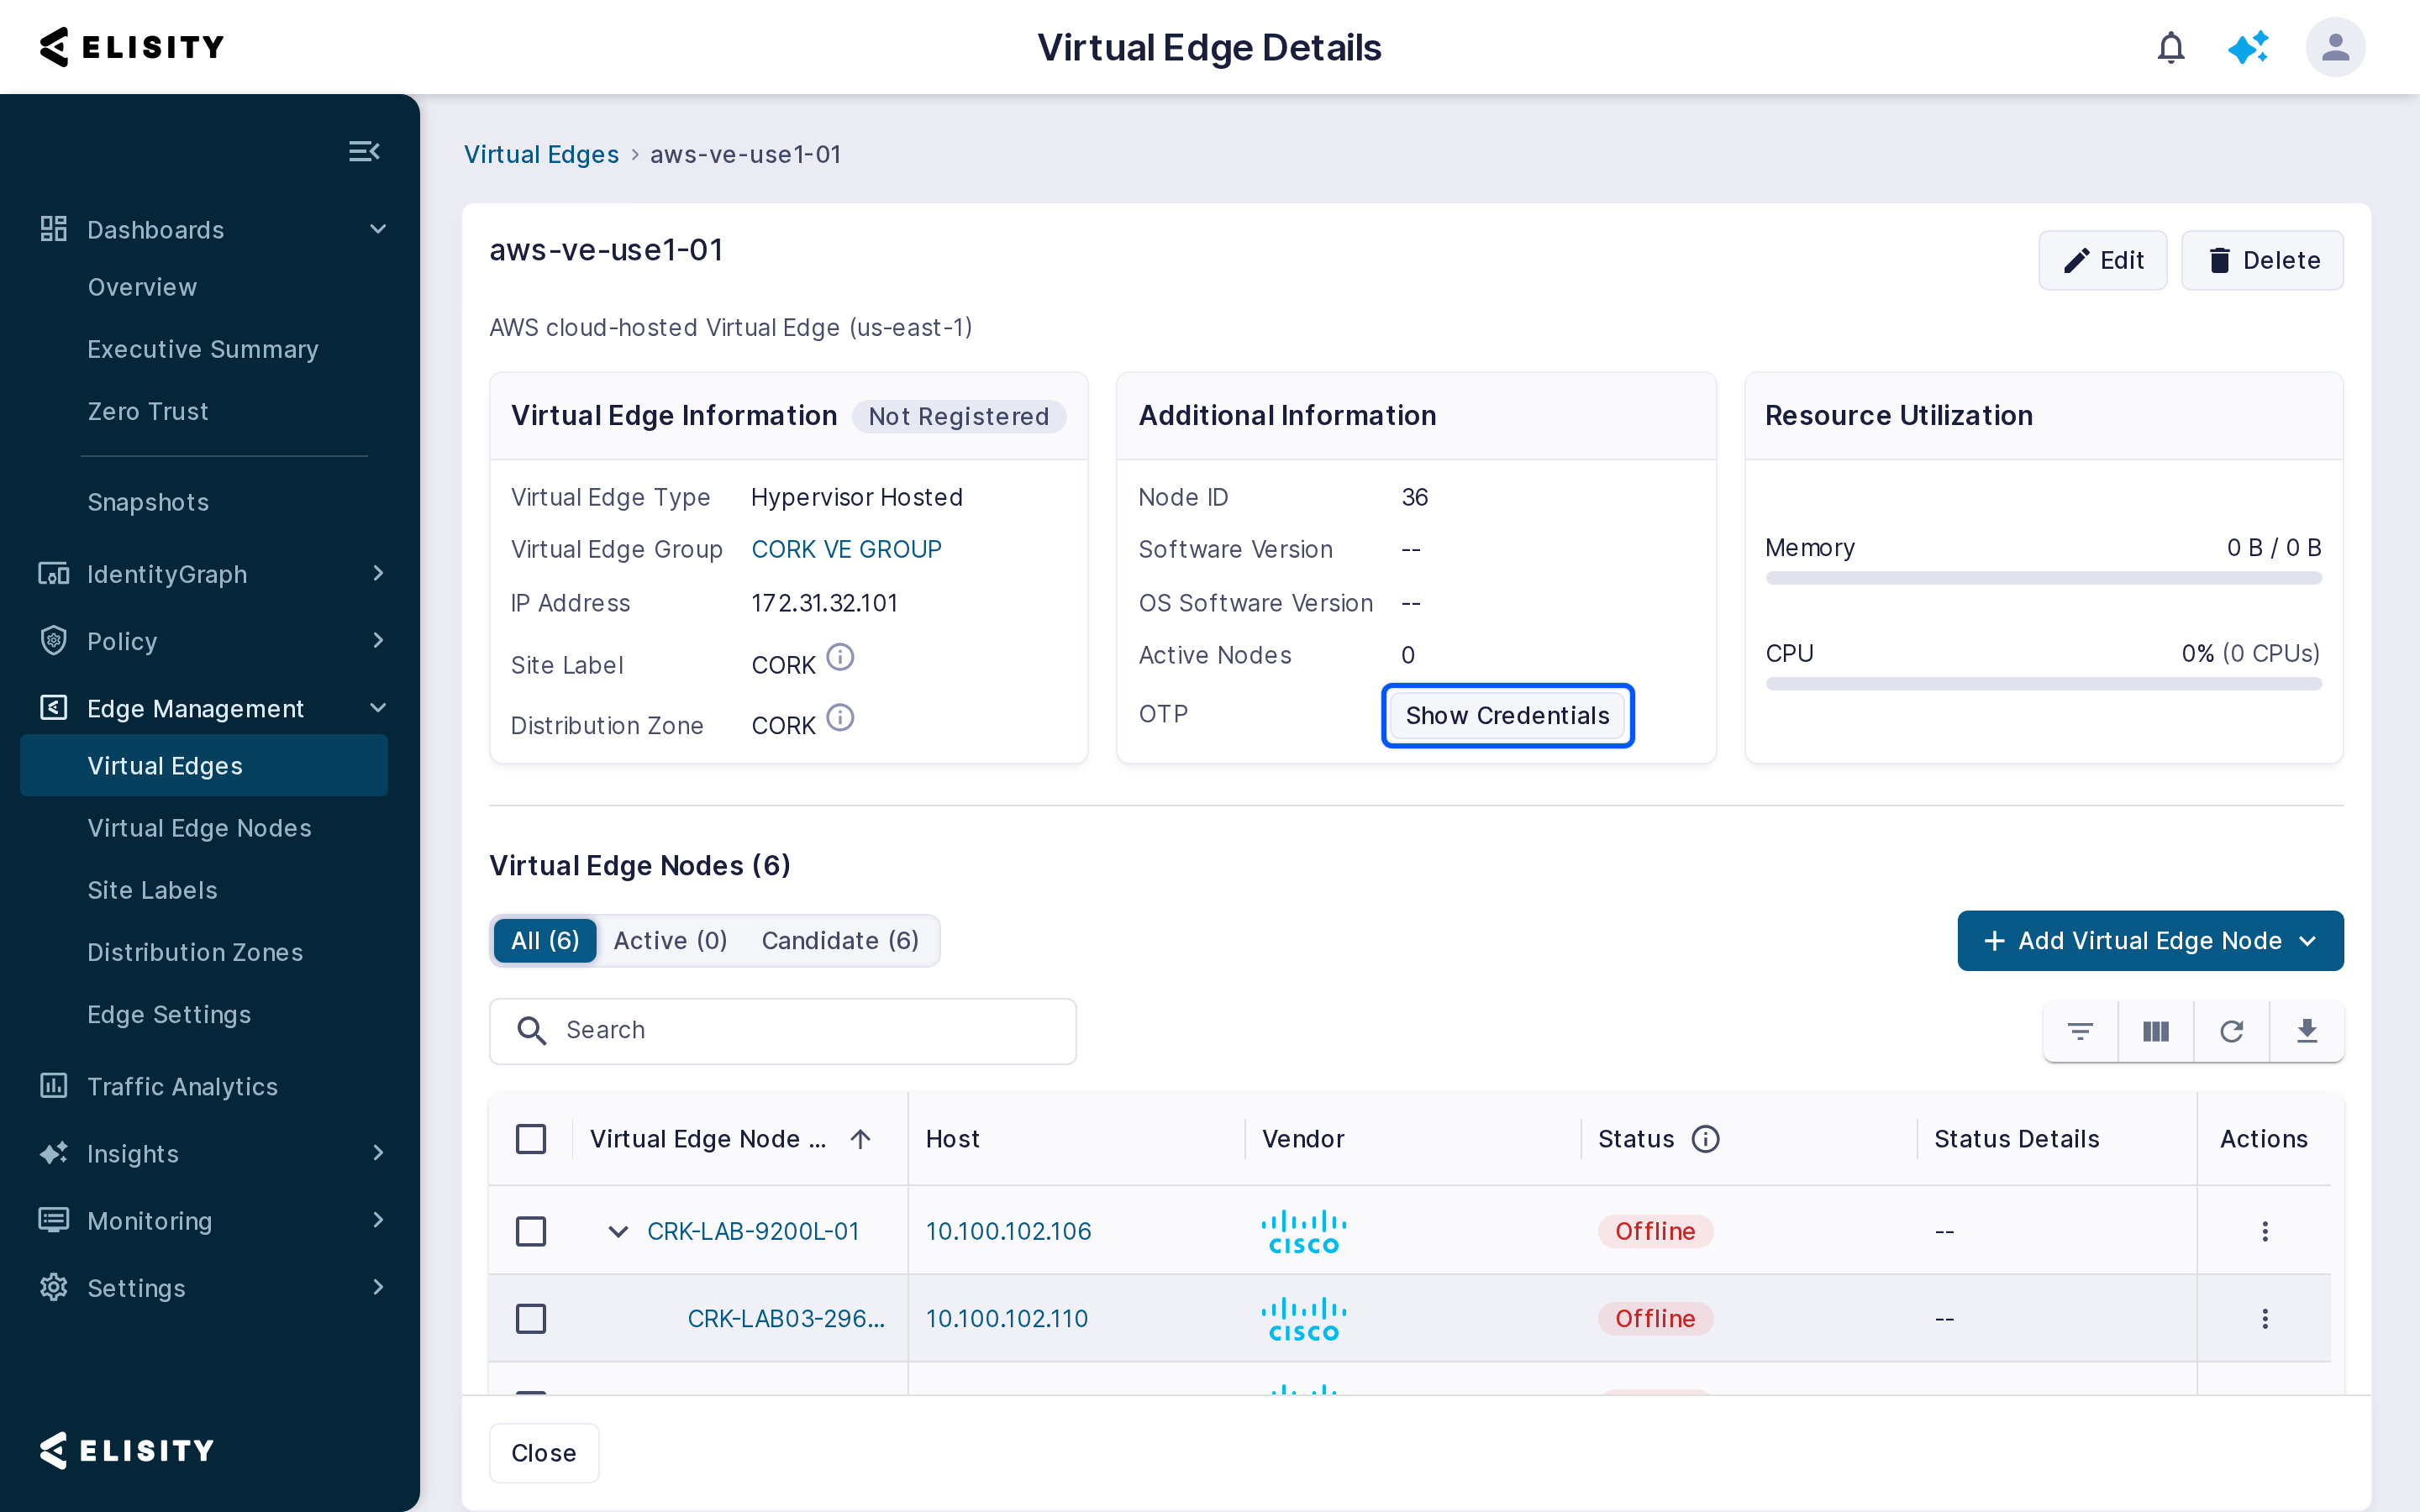This screenshot has width=2420, height=1512.
Task: Expand the IdentityGraph sidebar section
Action: pos(212,574)
